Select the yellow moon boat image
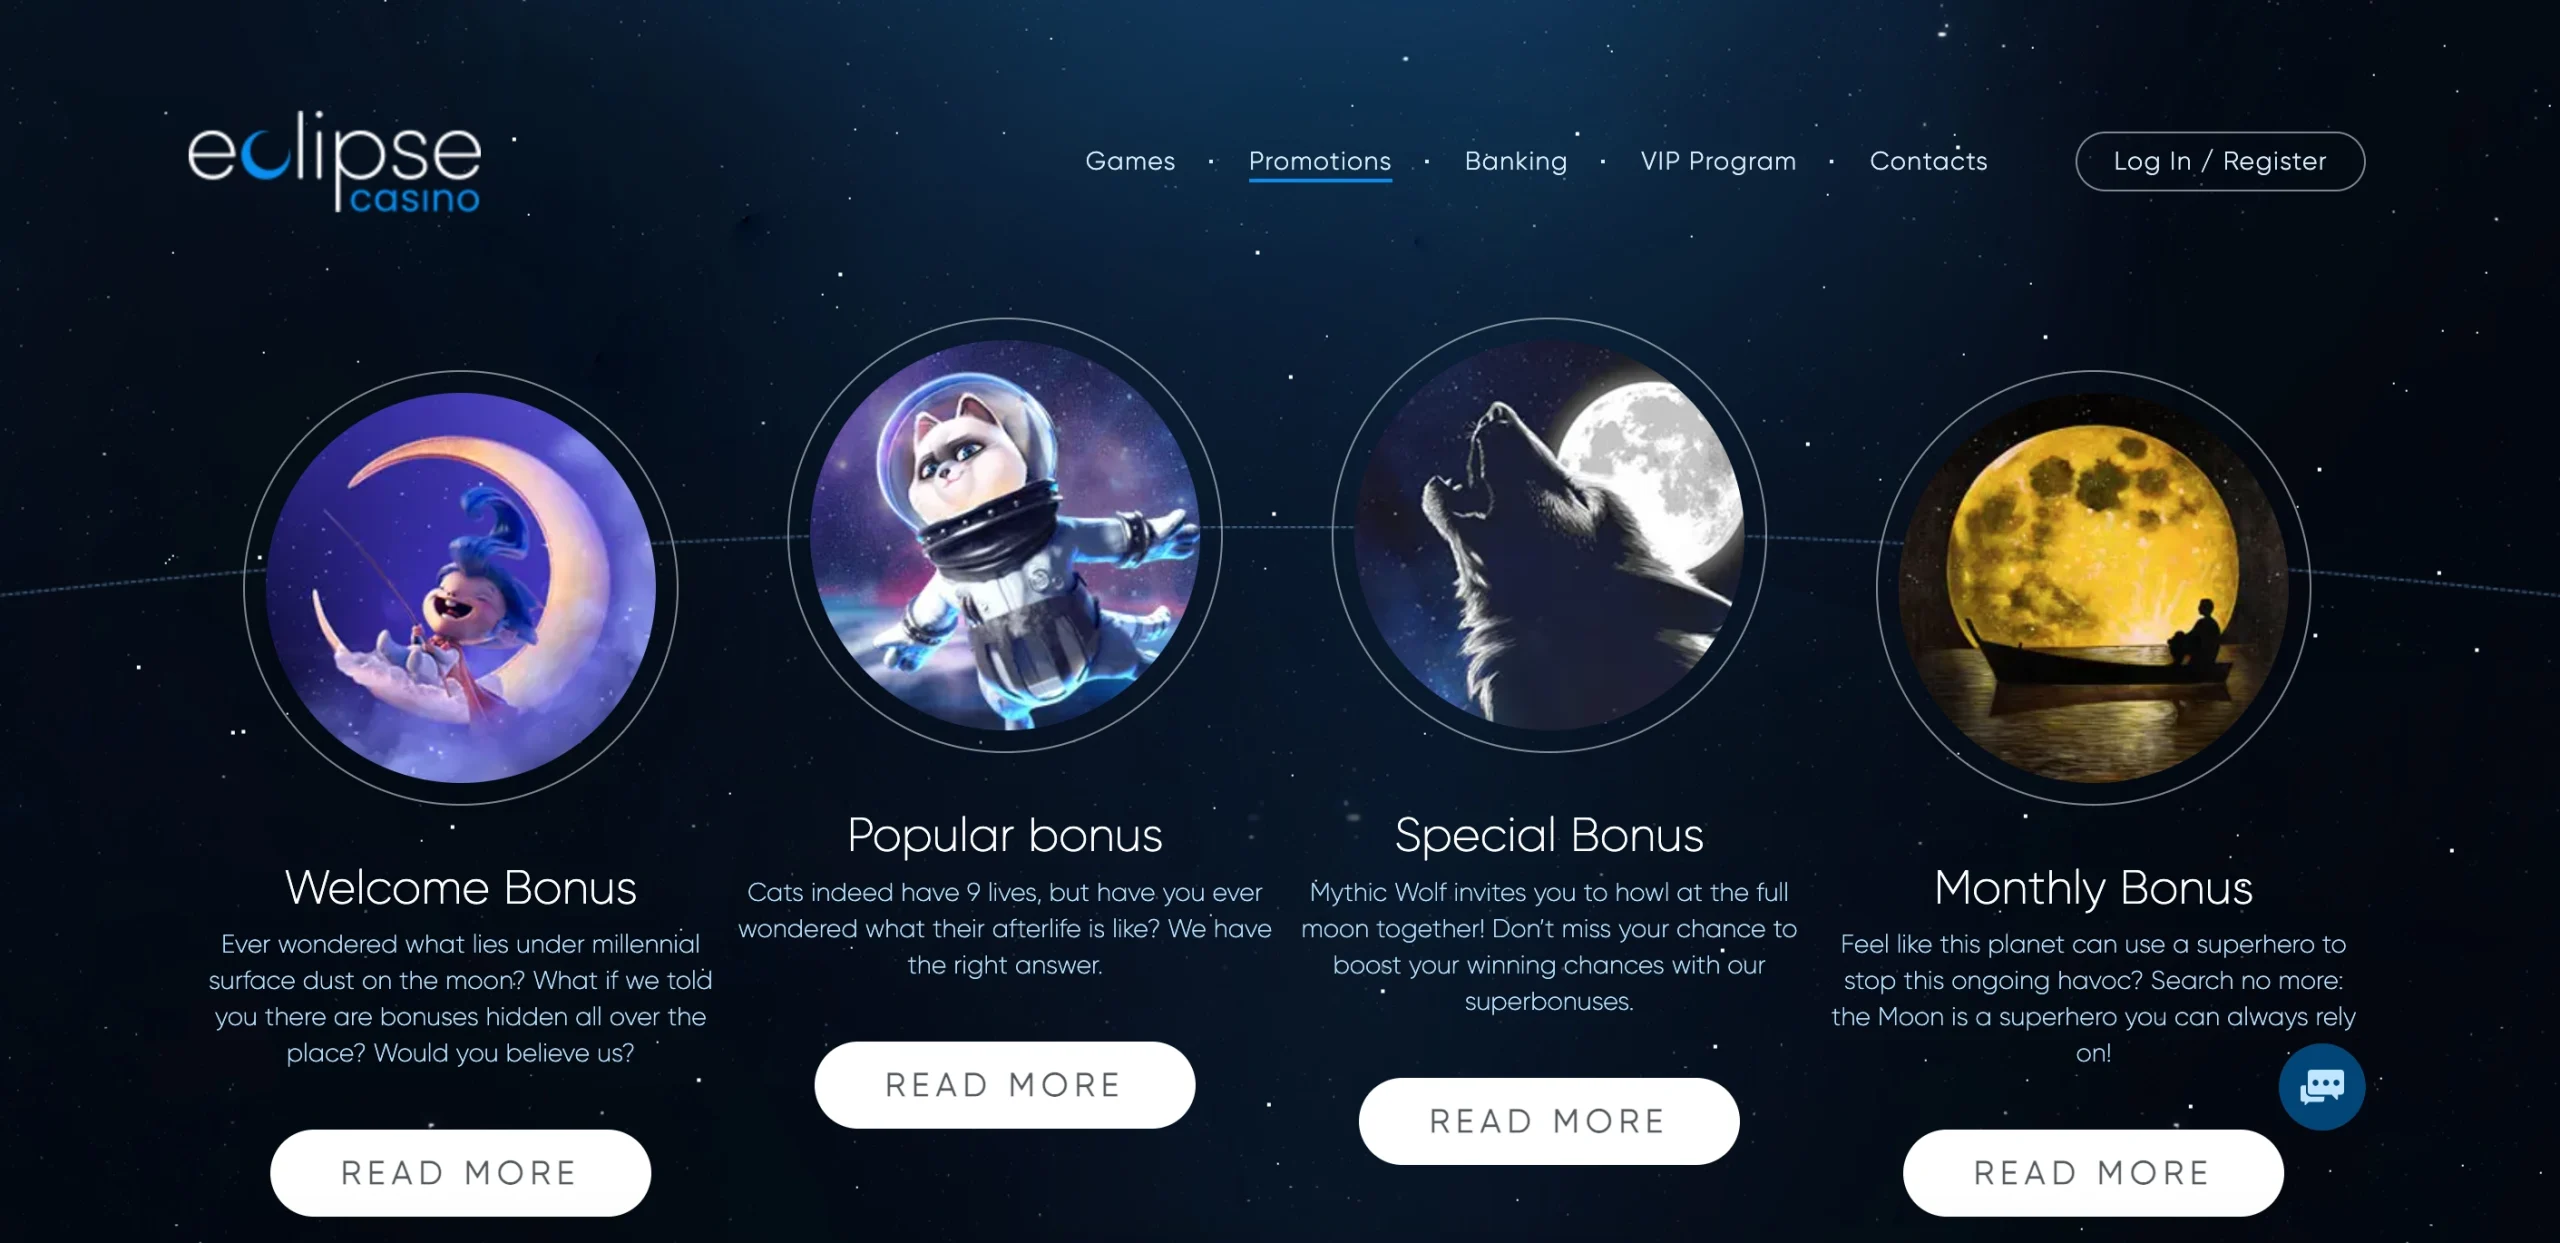The width and height of the screenshot is (2560, 1243). pos(2092,587)
